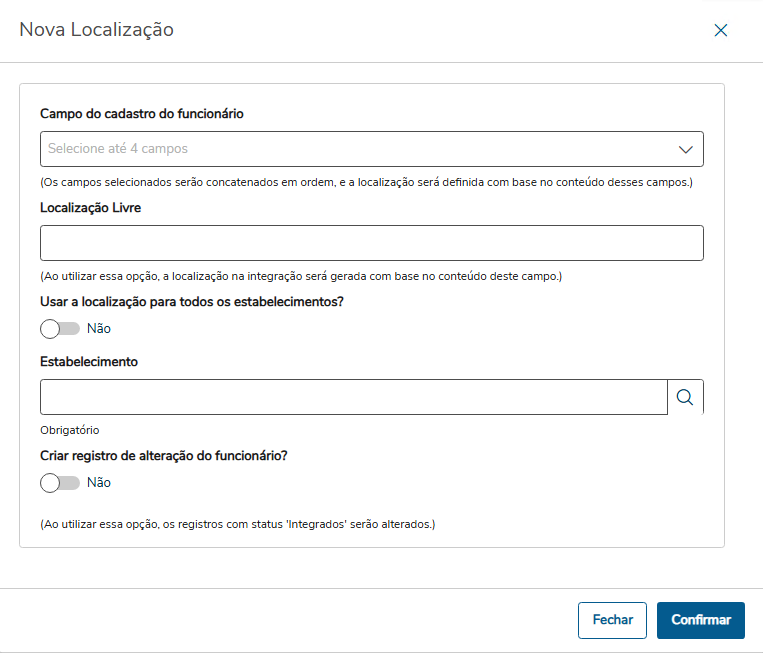Click the 'Estabelecimento' field label

[x=89, y=362]
